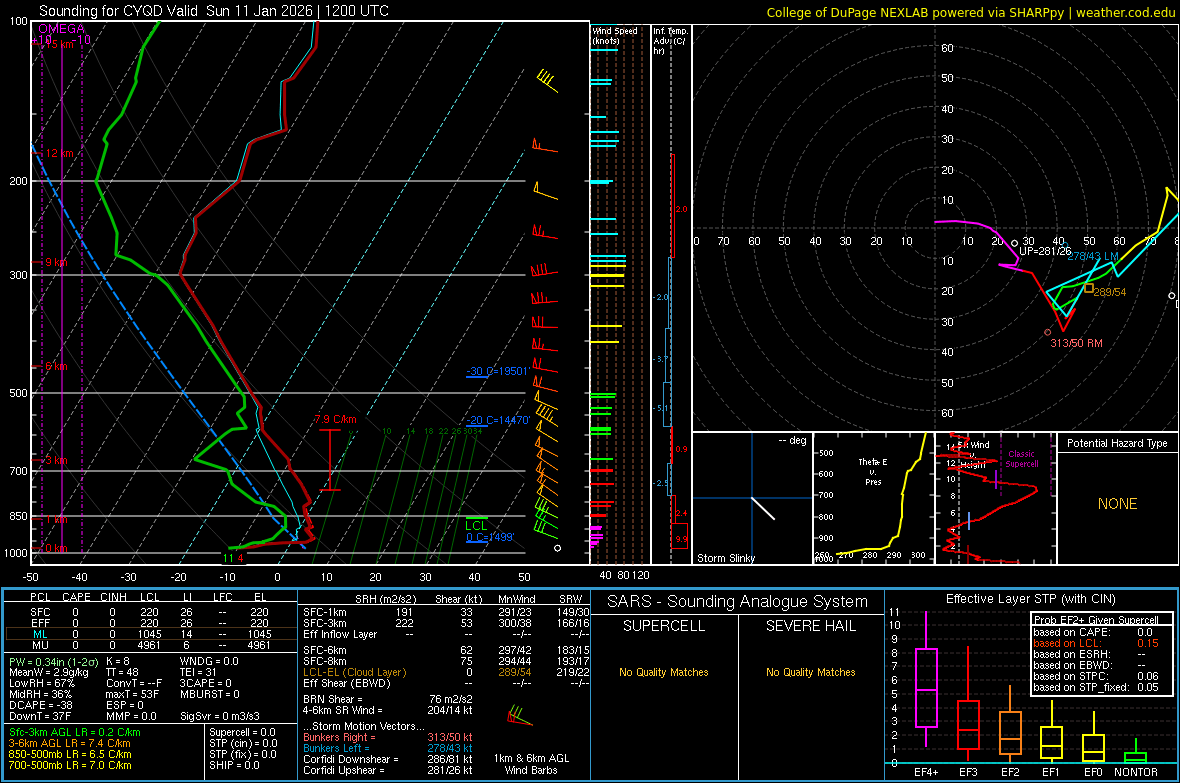Click the yellow wind barb nearest the 100 mb level
The height and width of the screenshot is (783, 1180).
(x=547, y=81)
